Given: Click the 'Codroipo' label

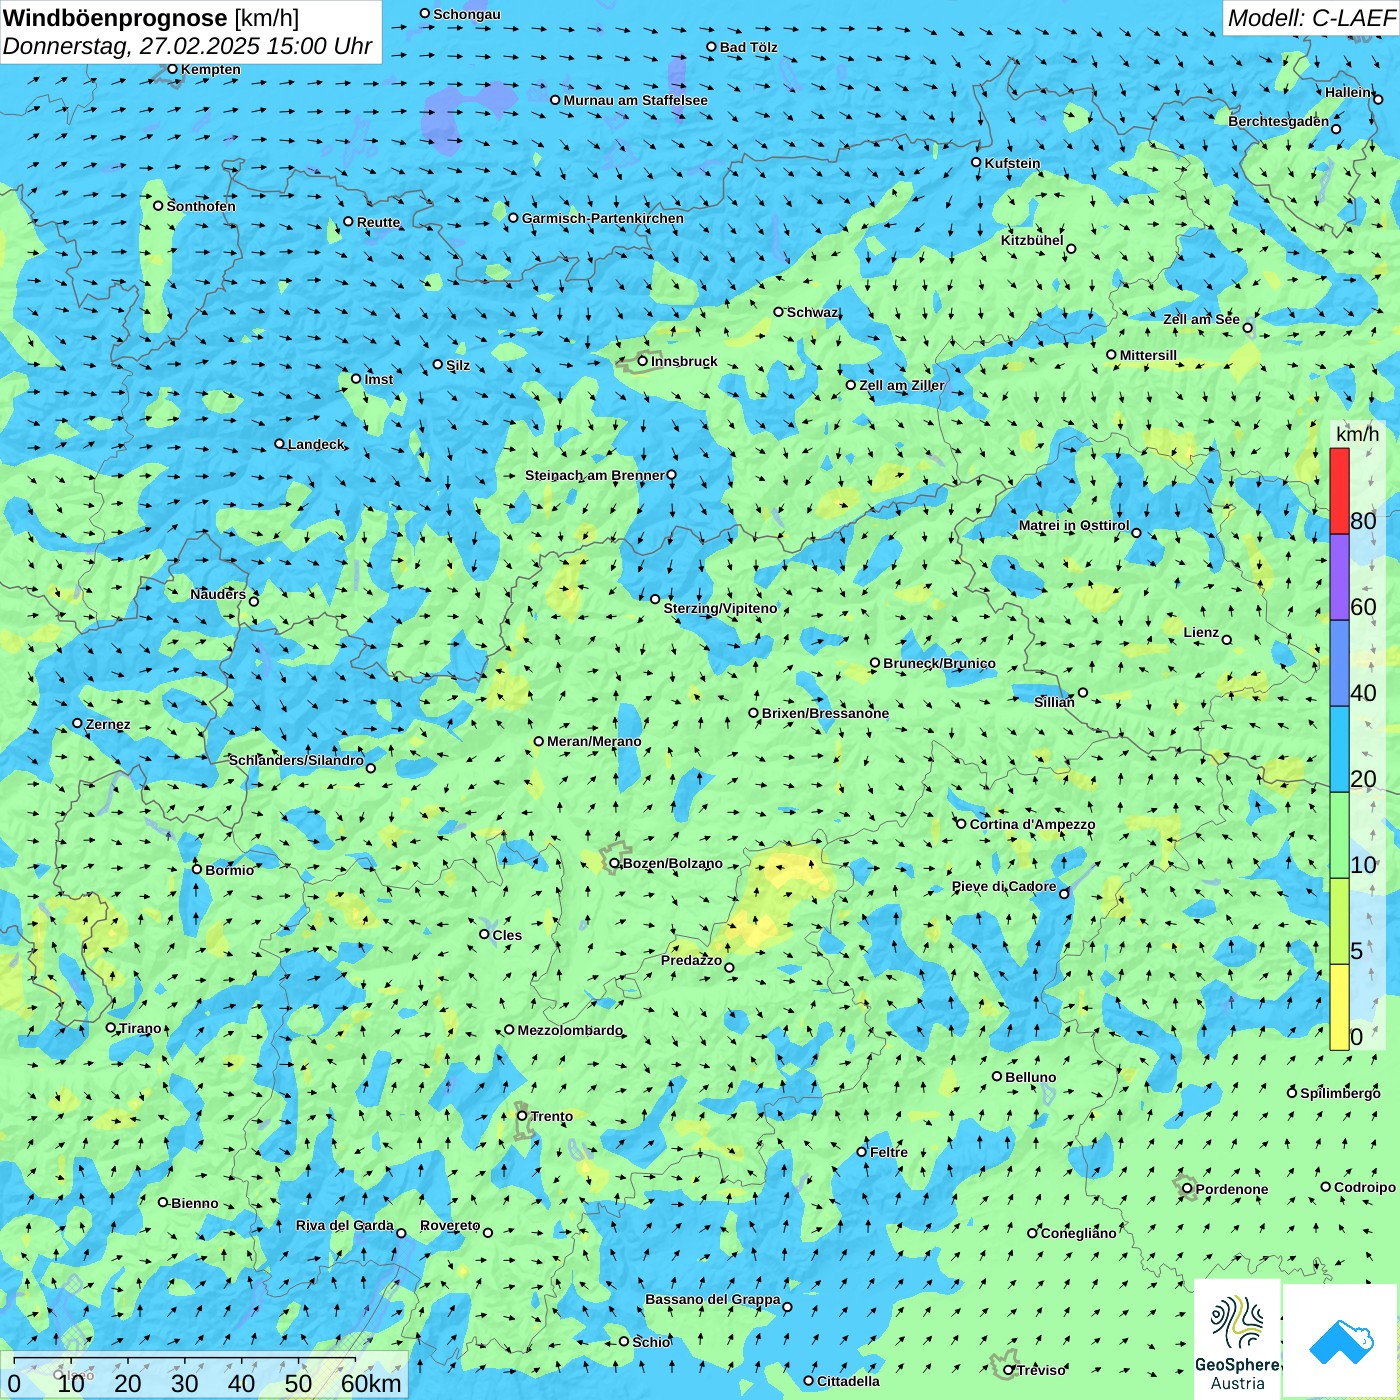Looking at the screenshot, I should tap(1365, 1187).
